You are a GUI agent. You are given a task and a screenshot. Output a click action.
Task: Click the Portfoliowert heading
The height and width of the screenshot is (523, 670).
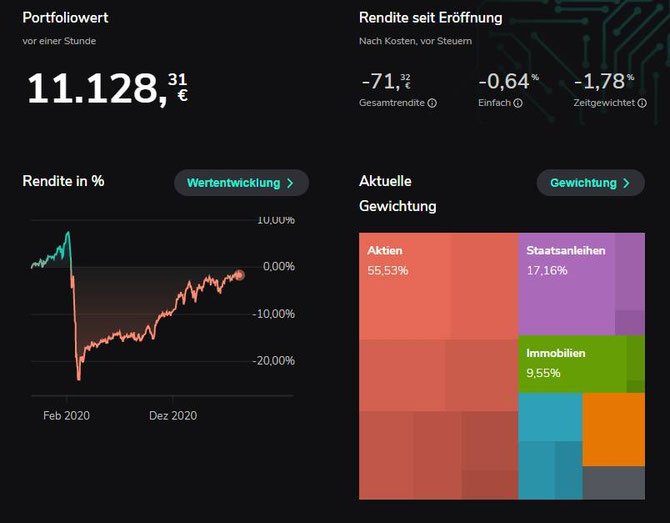(65, 18)
